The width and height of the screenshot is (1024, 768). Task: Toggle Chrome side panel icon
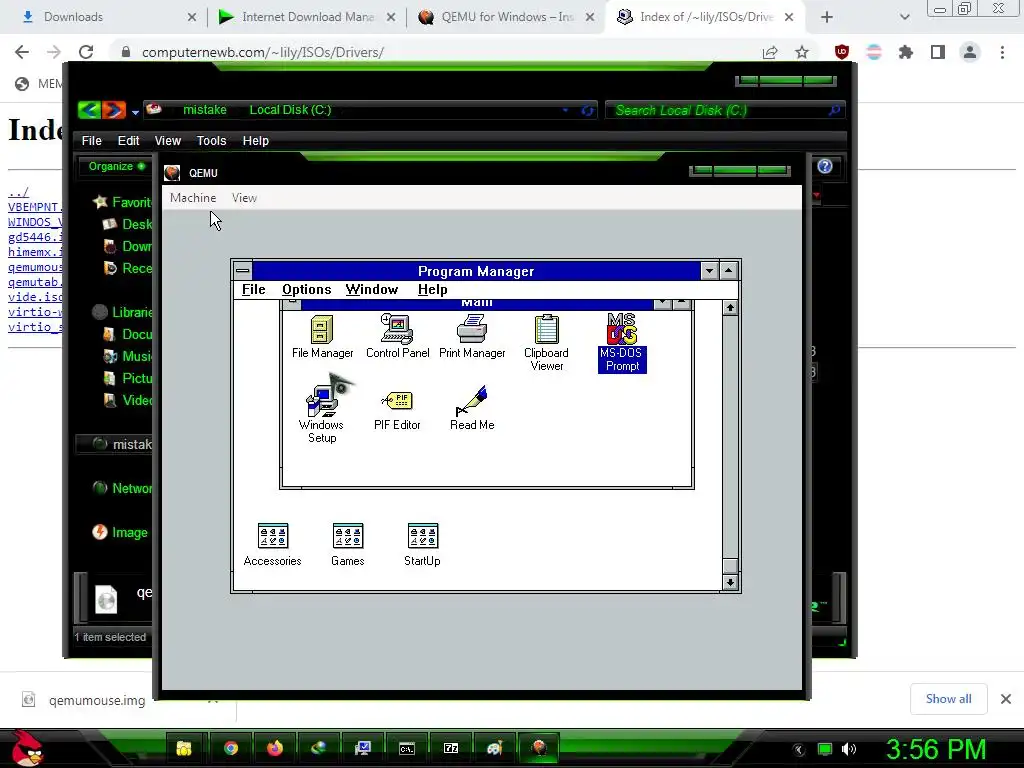tap(938, 52)
